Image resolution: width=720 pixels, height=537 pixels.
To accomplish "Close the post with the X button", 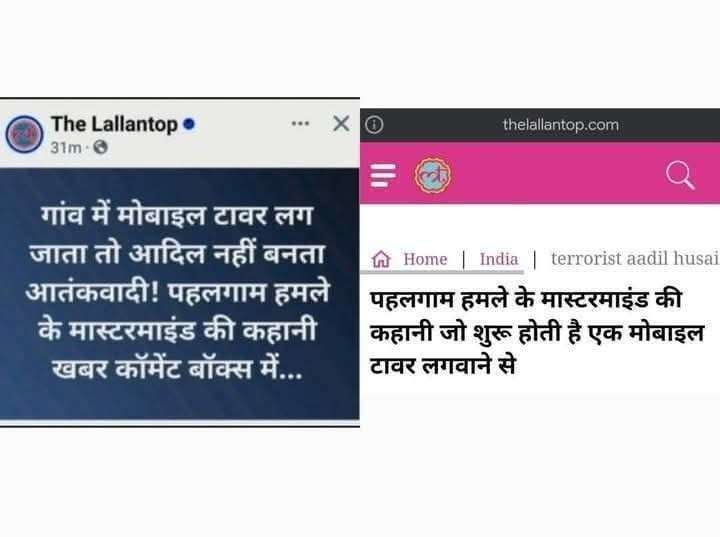I will (x=341, y=123).
